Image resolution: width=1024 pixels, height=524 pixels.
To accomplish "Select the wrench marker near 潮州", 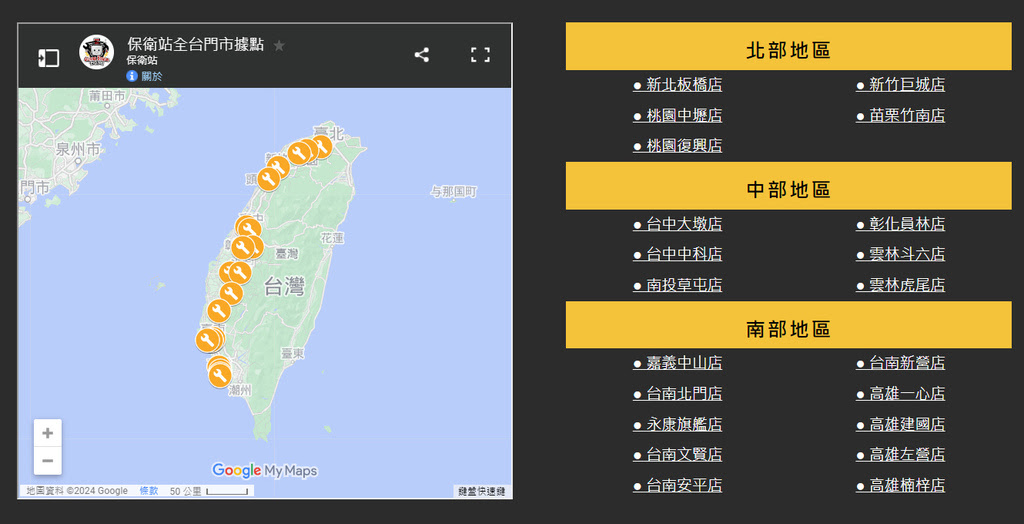I will coord(220,376).
